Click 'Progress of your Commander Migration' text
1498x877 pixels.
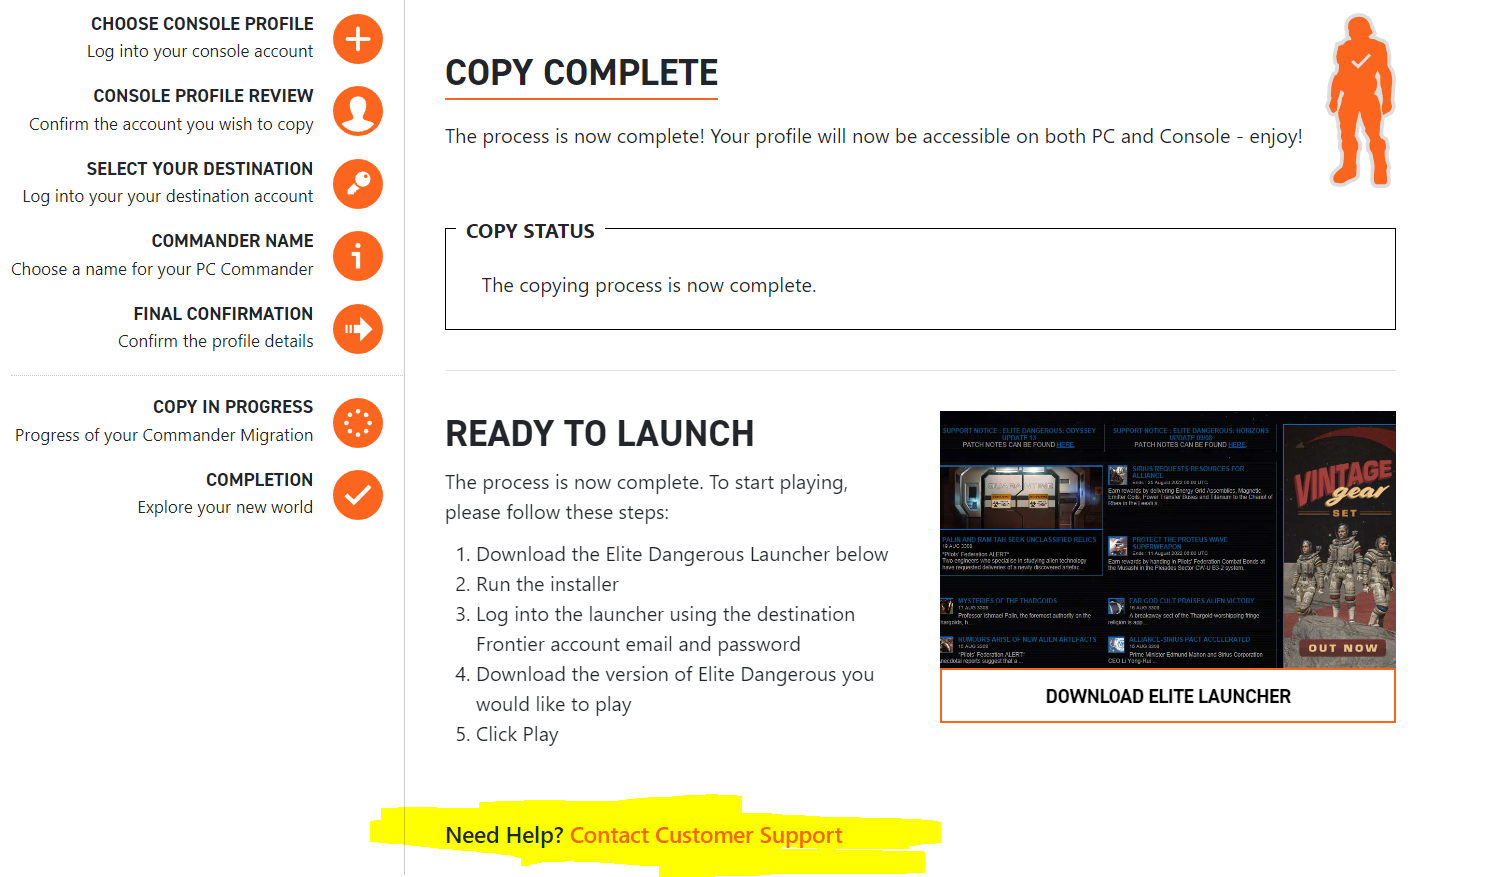164,435
